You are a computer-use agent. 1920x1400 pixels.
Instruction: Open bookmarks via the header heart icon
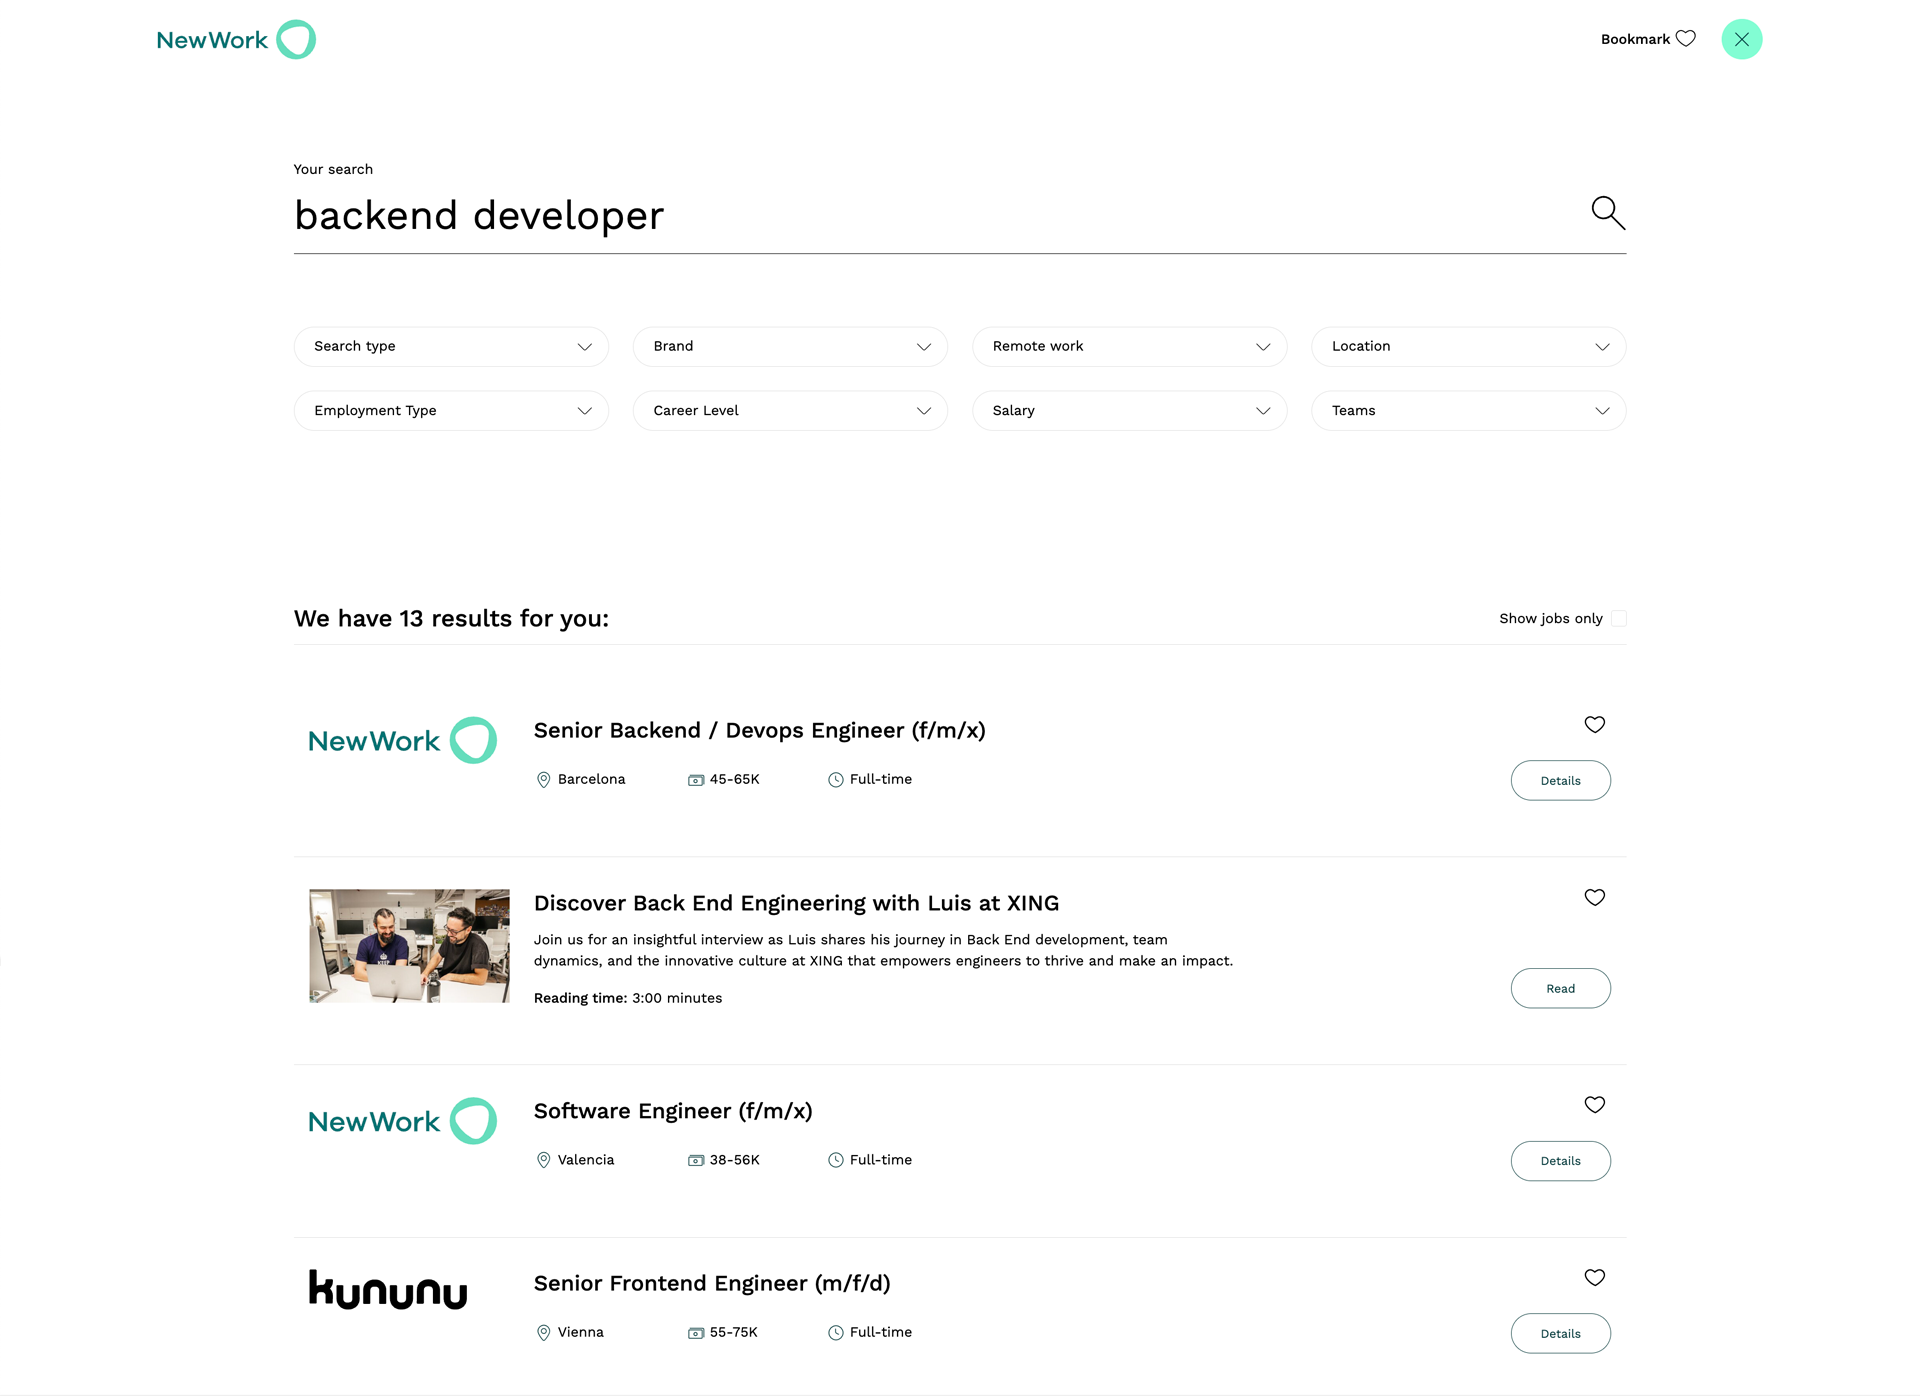1686,39
